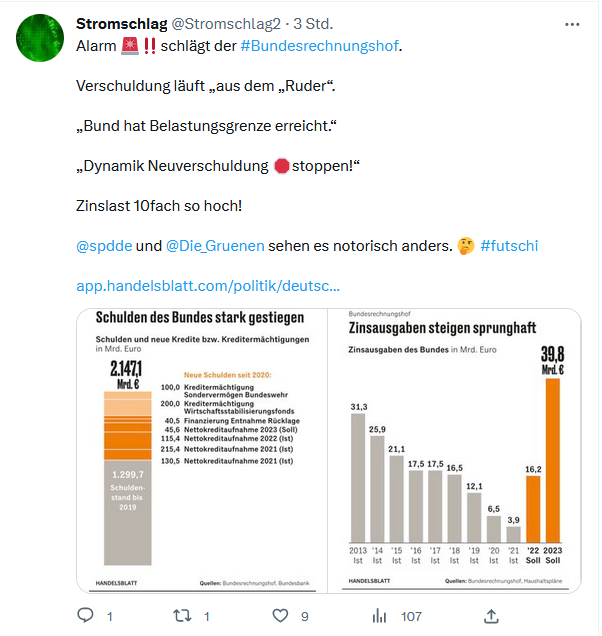Visit the @Die_Gruenen mention
Image resolution: width=602 pixels, height=636 pixels.
[215, 246]
